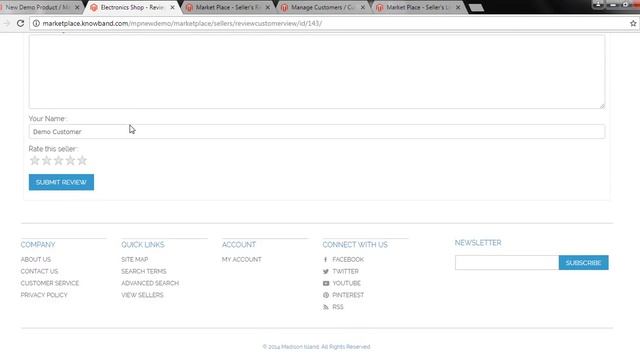The image size is (640, 360).
Task: Open the View Sellers link
Action: (x=142, y=295)
